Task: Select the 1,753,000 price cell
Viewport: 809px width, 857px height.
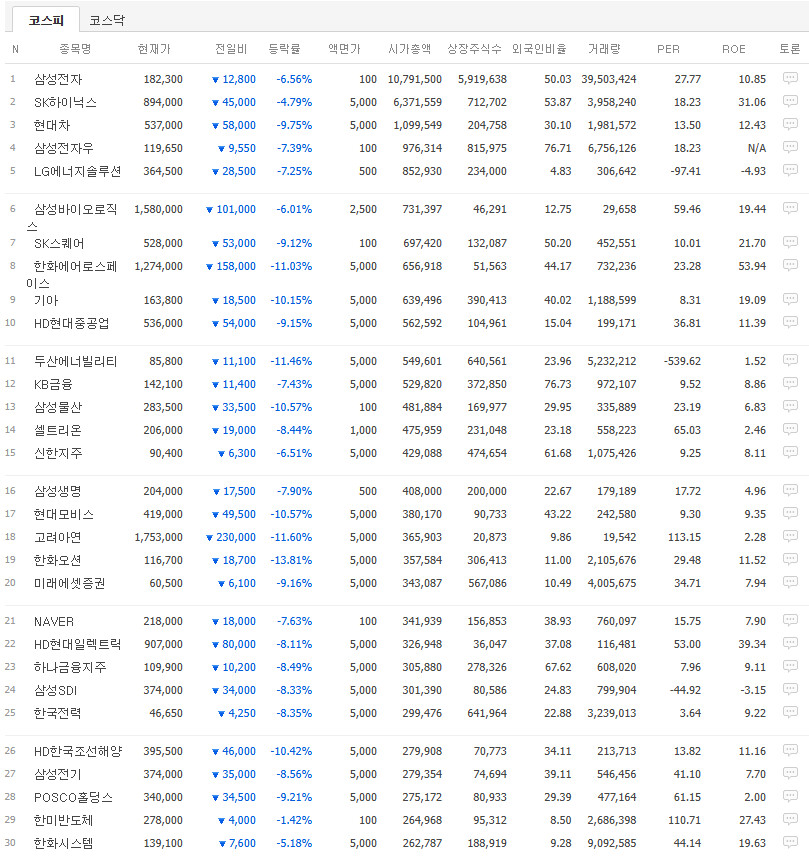Action: point(159,537)
